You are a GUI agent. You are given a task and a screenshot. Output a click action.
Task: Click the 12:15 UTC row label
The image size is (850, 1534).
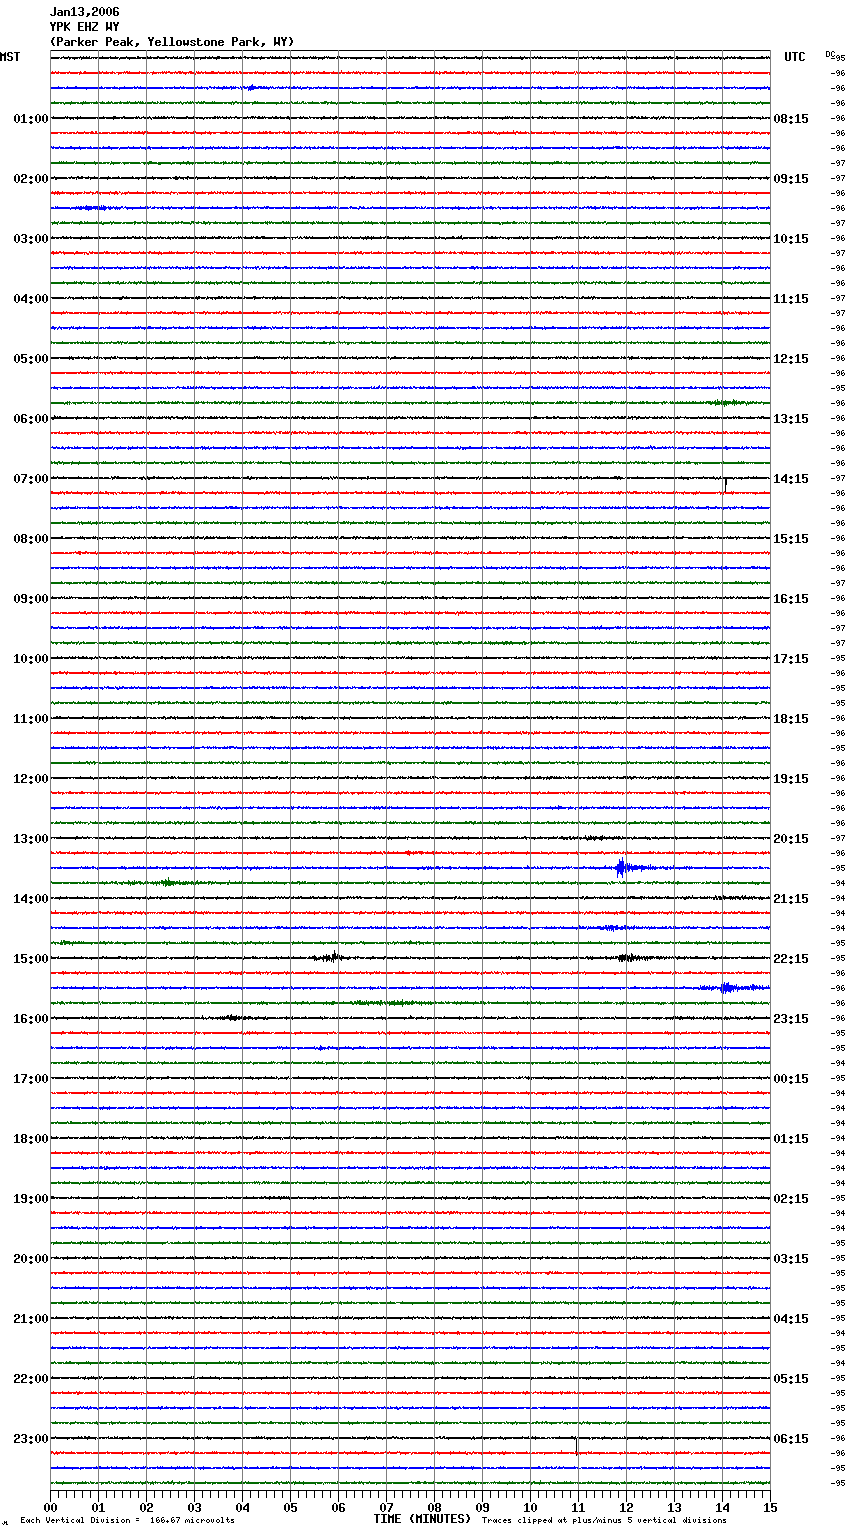[791, 359]
